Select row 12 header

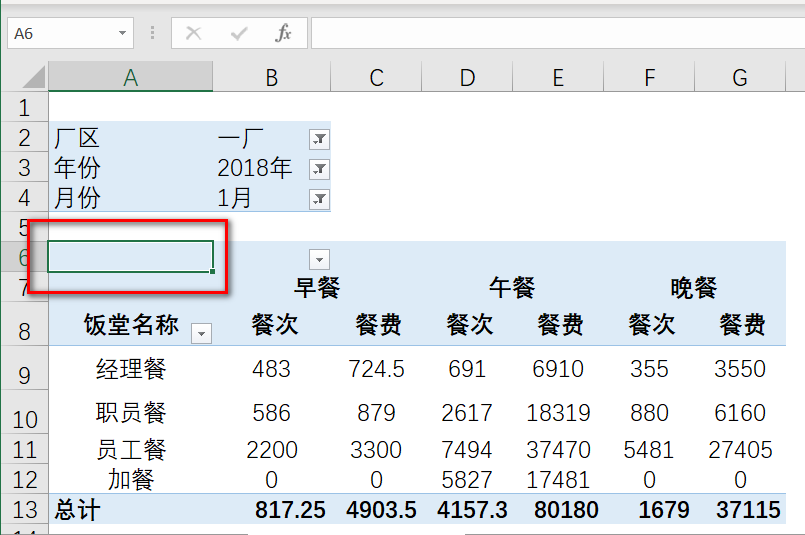click(24, 480)
